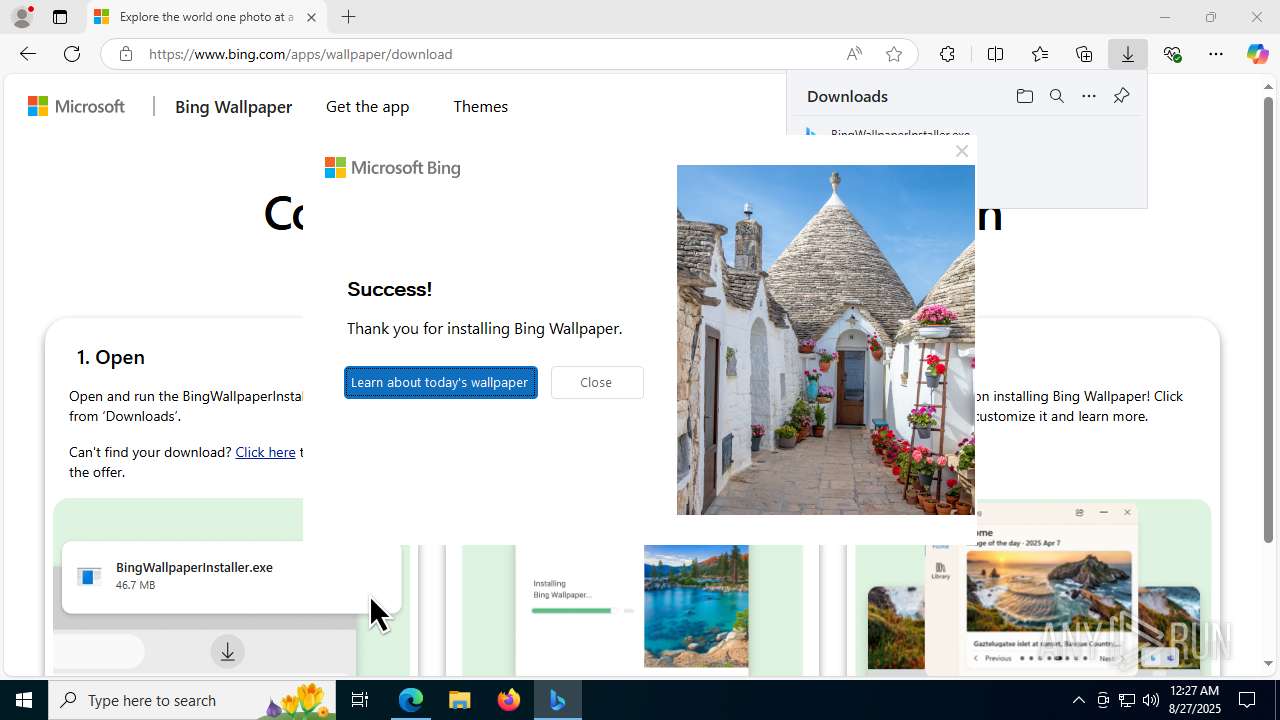Add this page to favorites star
1280x720 pixels.
tap(894, 54)
